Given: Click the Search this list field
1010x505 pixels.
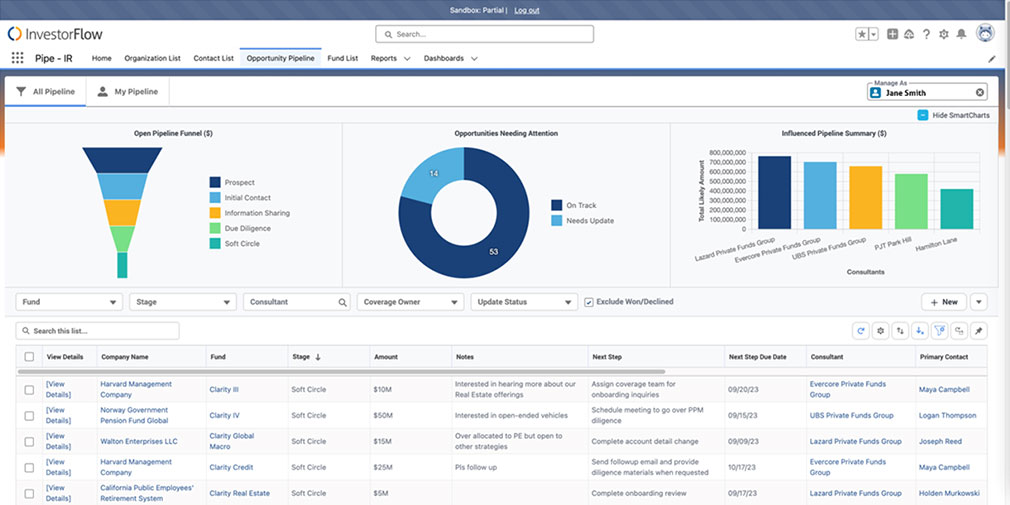Looking at the screenshot, I should click(98, 331).
